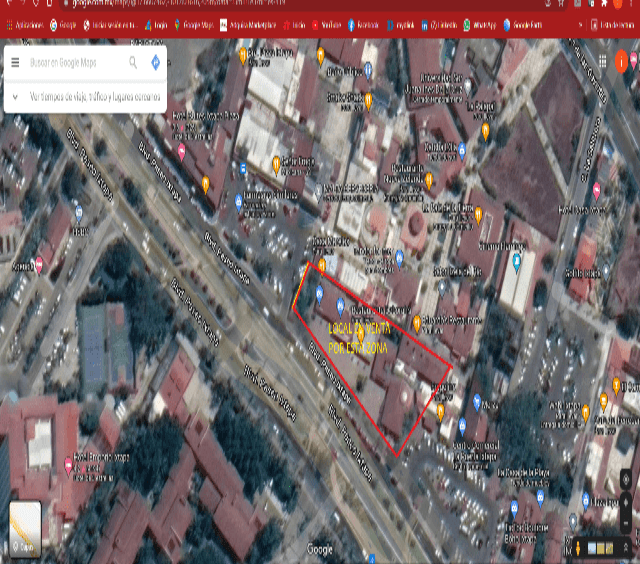Click the shopping cart pin labeled Merza
This screenshot has width=640, height=564.
pos(477,402)
